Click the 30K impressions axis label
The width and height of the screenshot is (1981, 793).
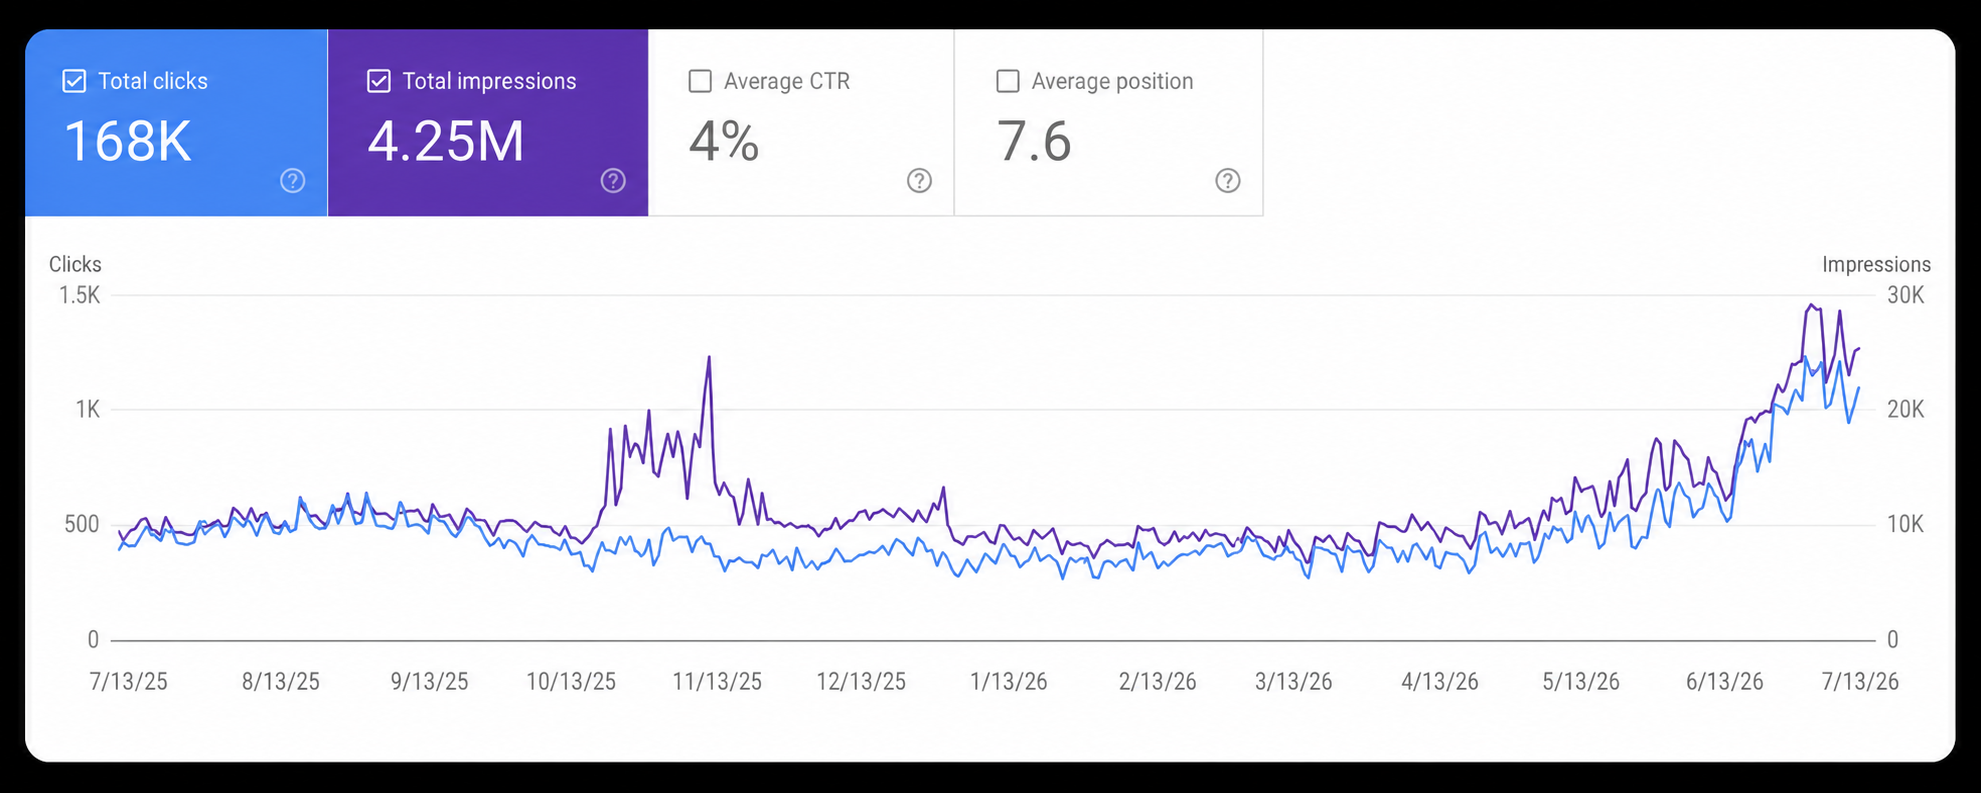(x=1905, y=295)
